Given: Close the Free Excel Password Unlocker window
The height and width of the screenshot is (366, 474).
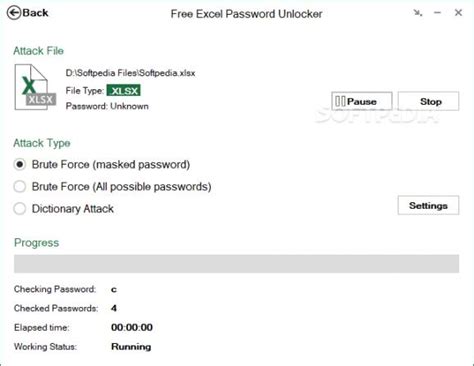Looking at the screenshot, I should 458,13.
